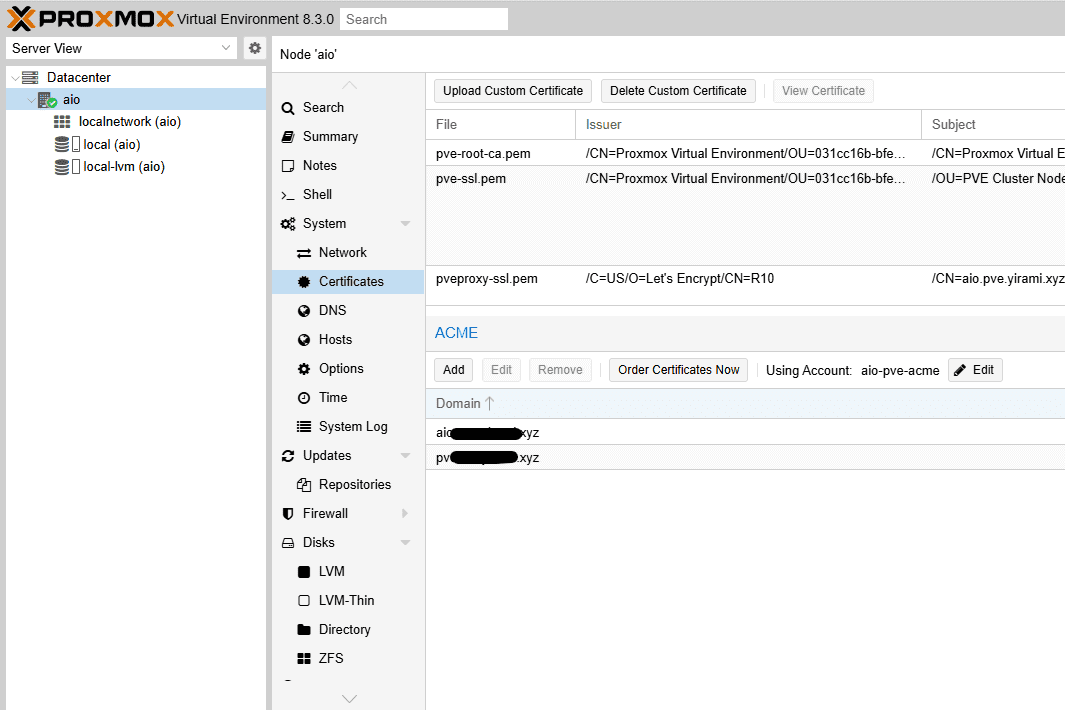The height and width of the screenshot is (710, 1065).
Task: Click the Repositories files icon
Action: tap(304, 484)
